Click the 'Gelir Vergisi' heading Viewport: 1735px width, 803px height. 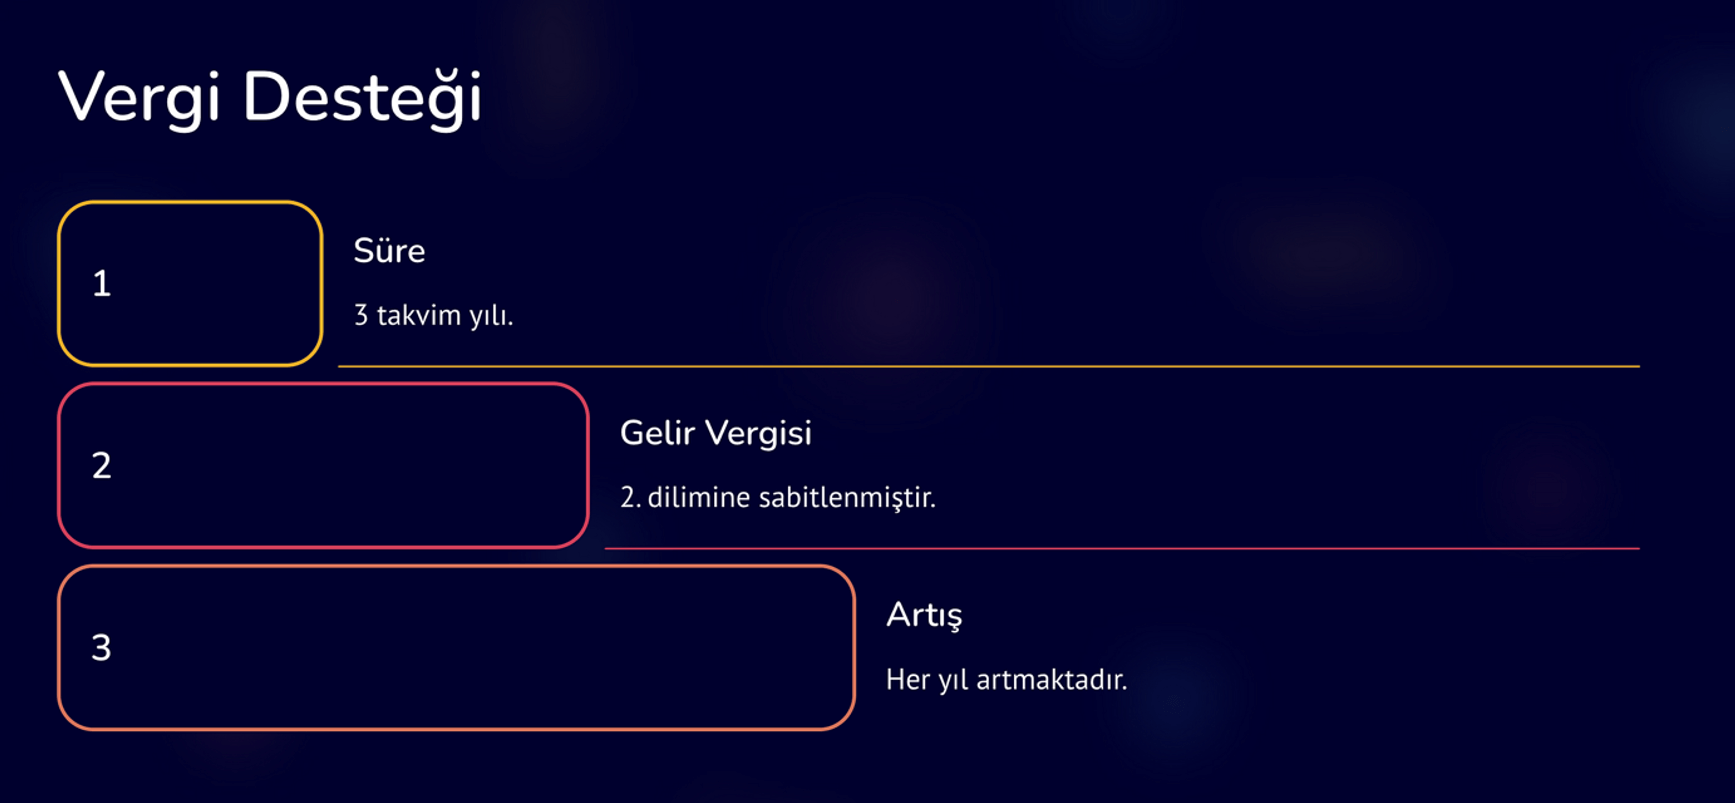point(716,433)
